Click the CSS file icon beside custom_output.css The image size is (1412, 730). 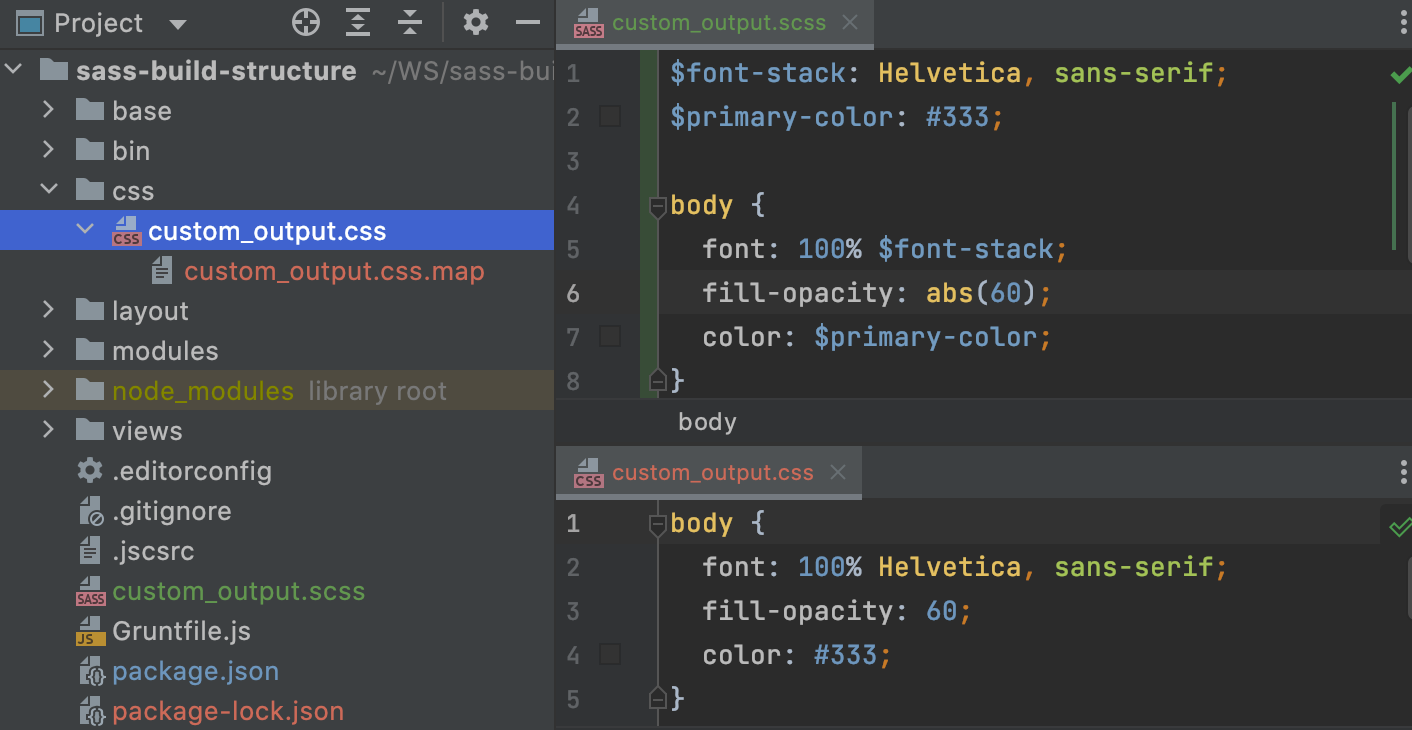click(127, 232)
